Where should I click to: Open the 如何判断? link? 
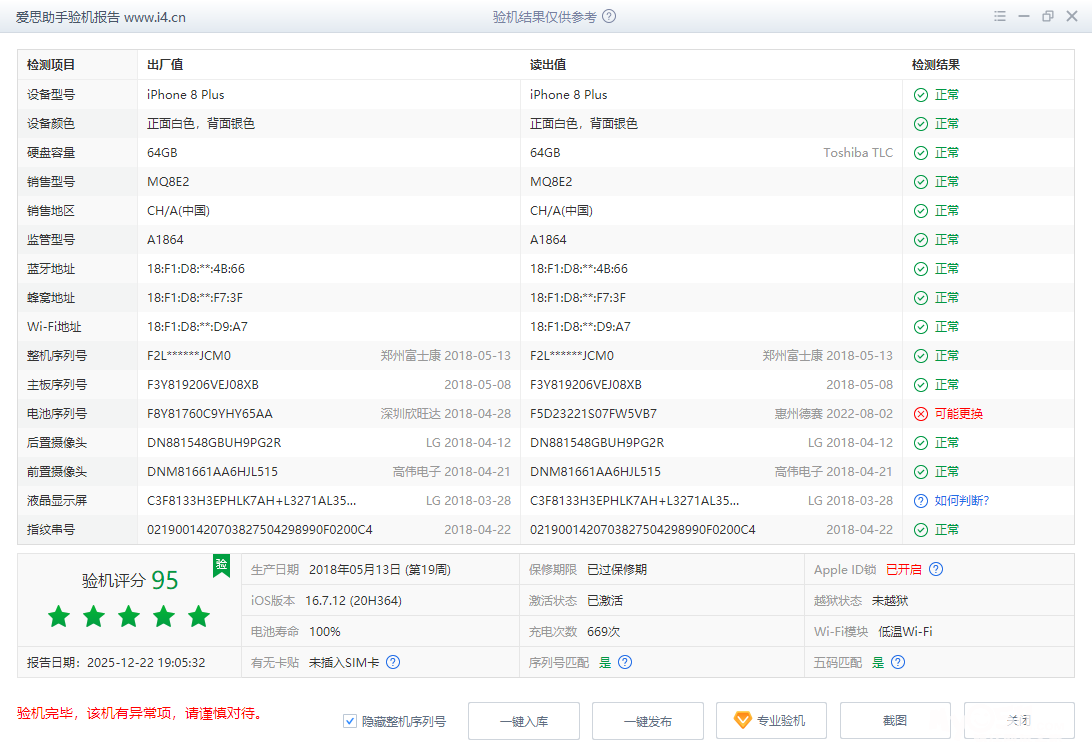point(962,501)
